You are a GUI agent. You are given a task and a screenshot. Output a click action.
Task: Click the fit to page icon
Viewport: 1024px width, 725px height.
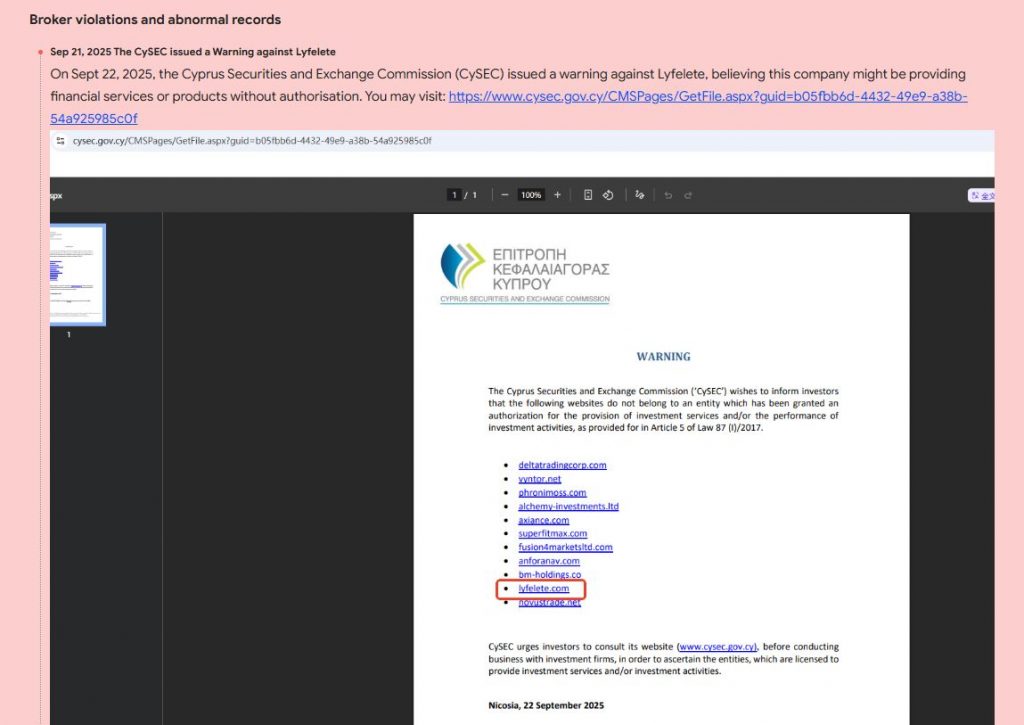click(x=588, y=195)
